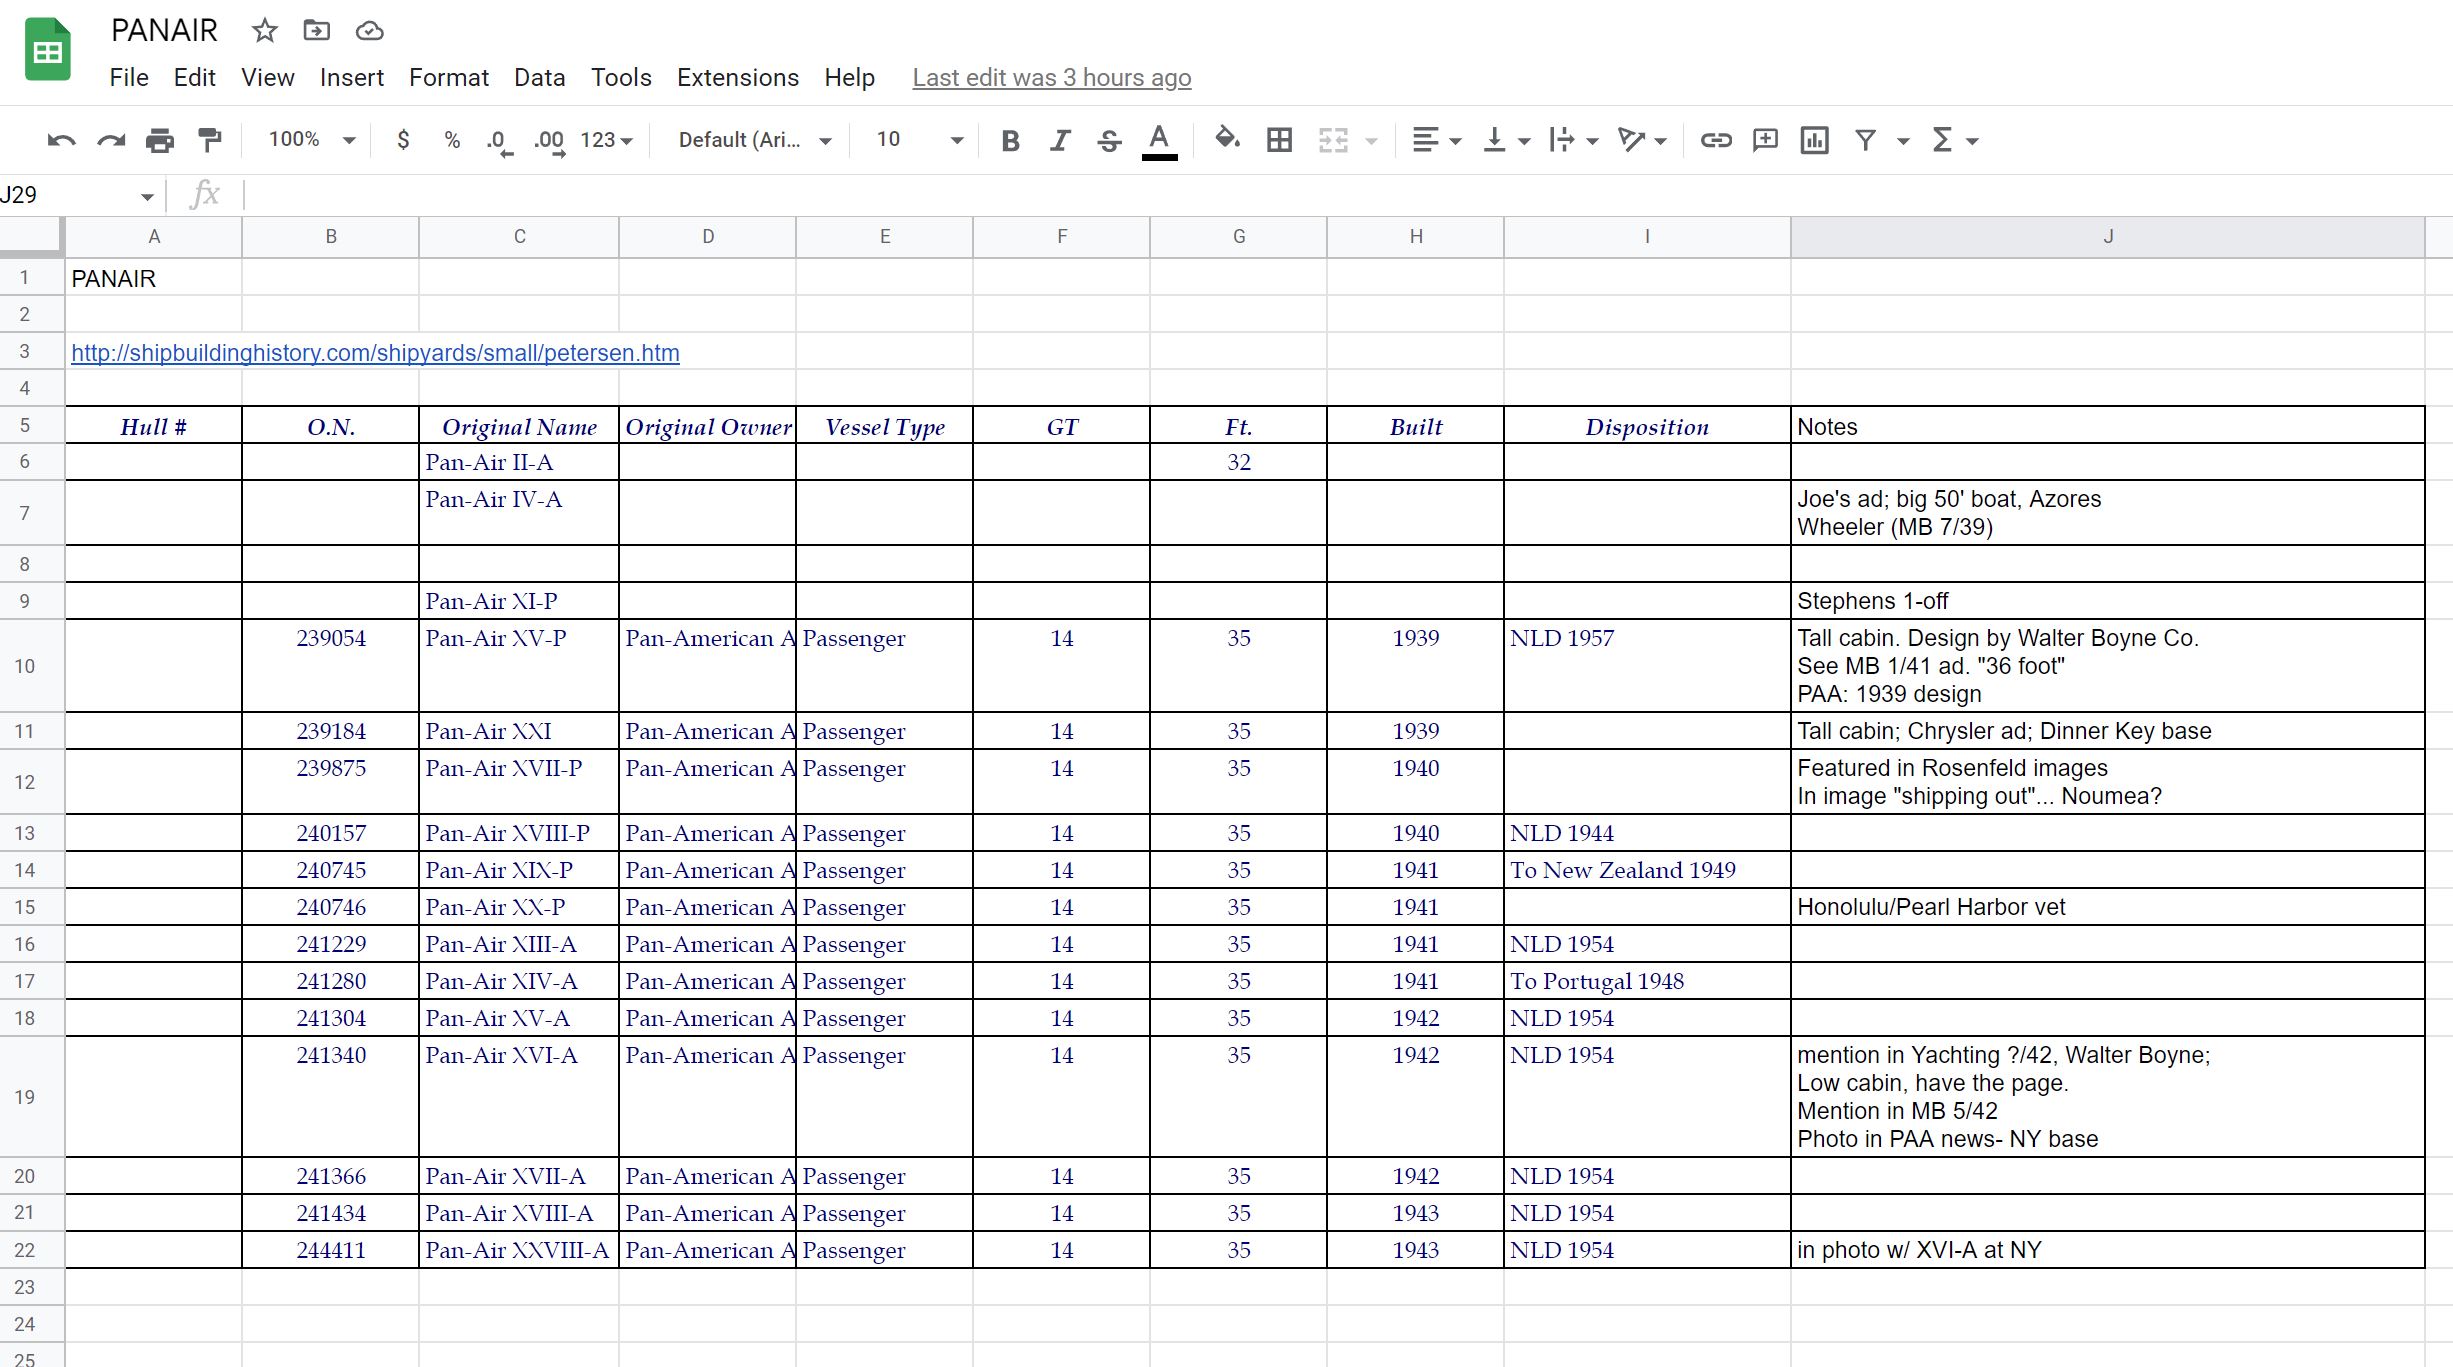Open the font size 10 dropdown
This screenshot has height=1367, width=2453.
[919, 140]
